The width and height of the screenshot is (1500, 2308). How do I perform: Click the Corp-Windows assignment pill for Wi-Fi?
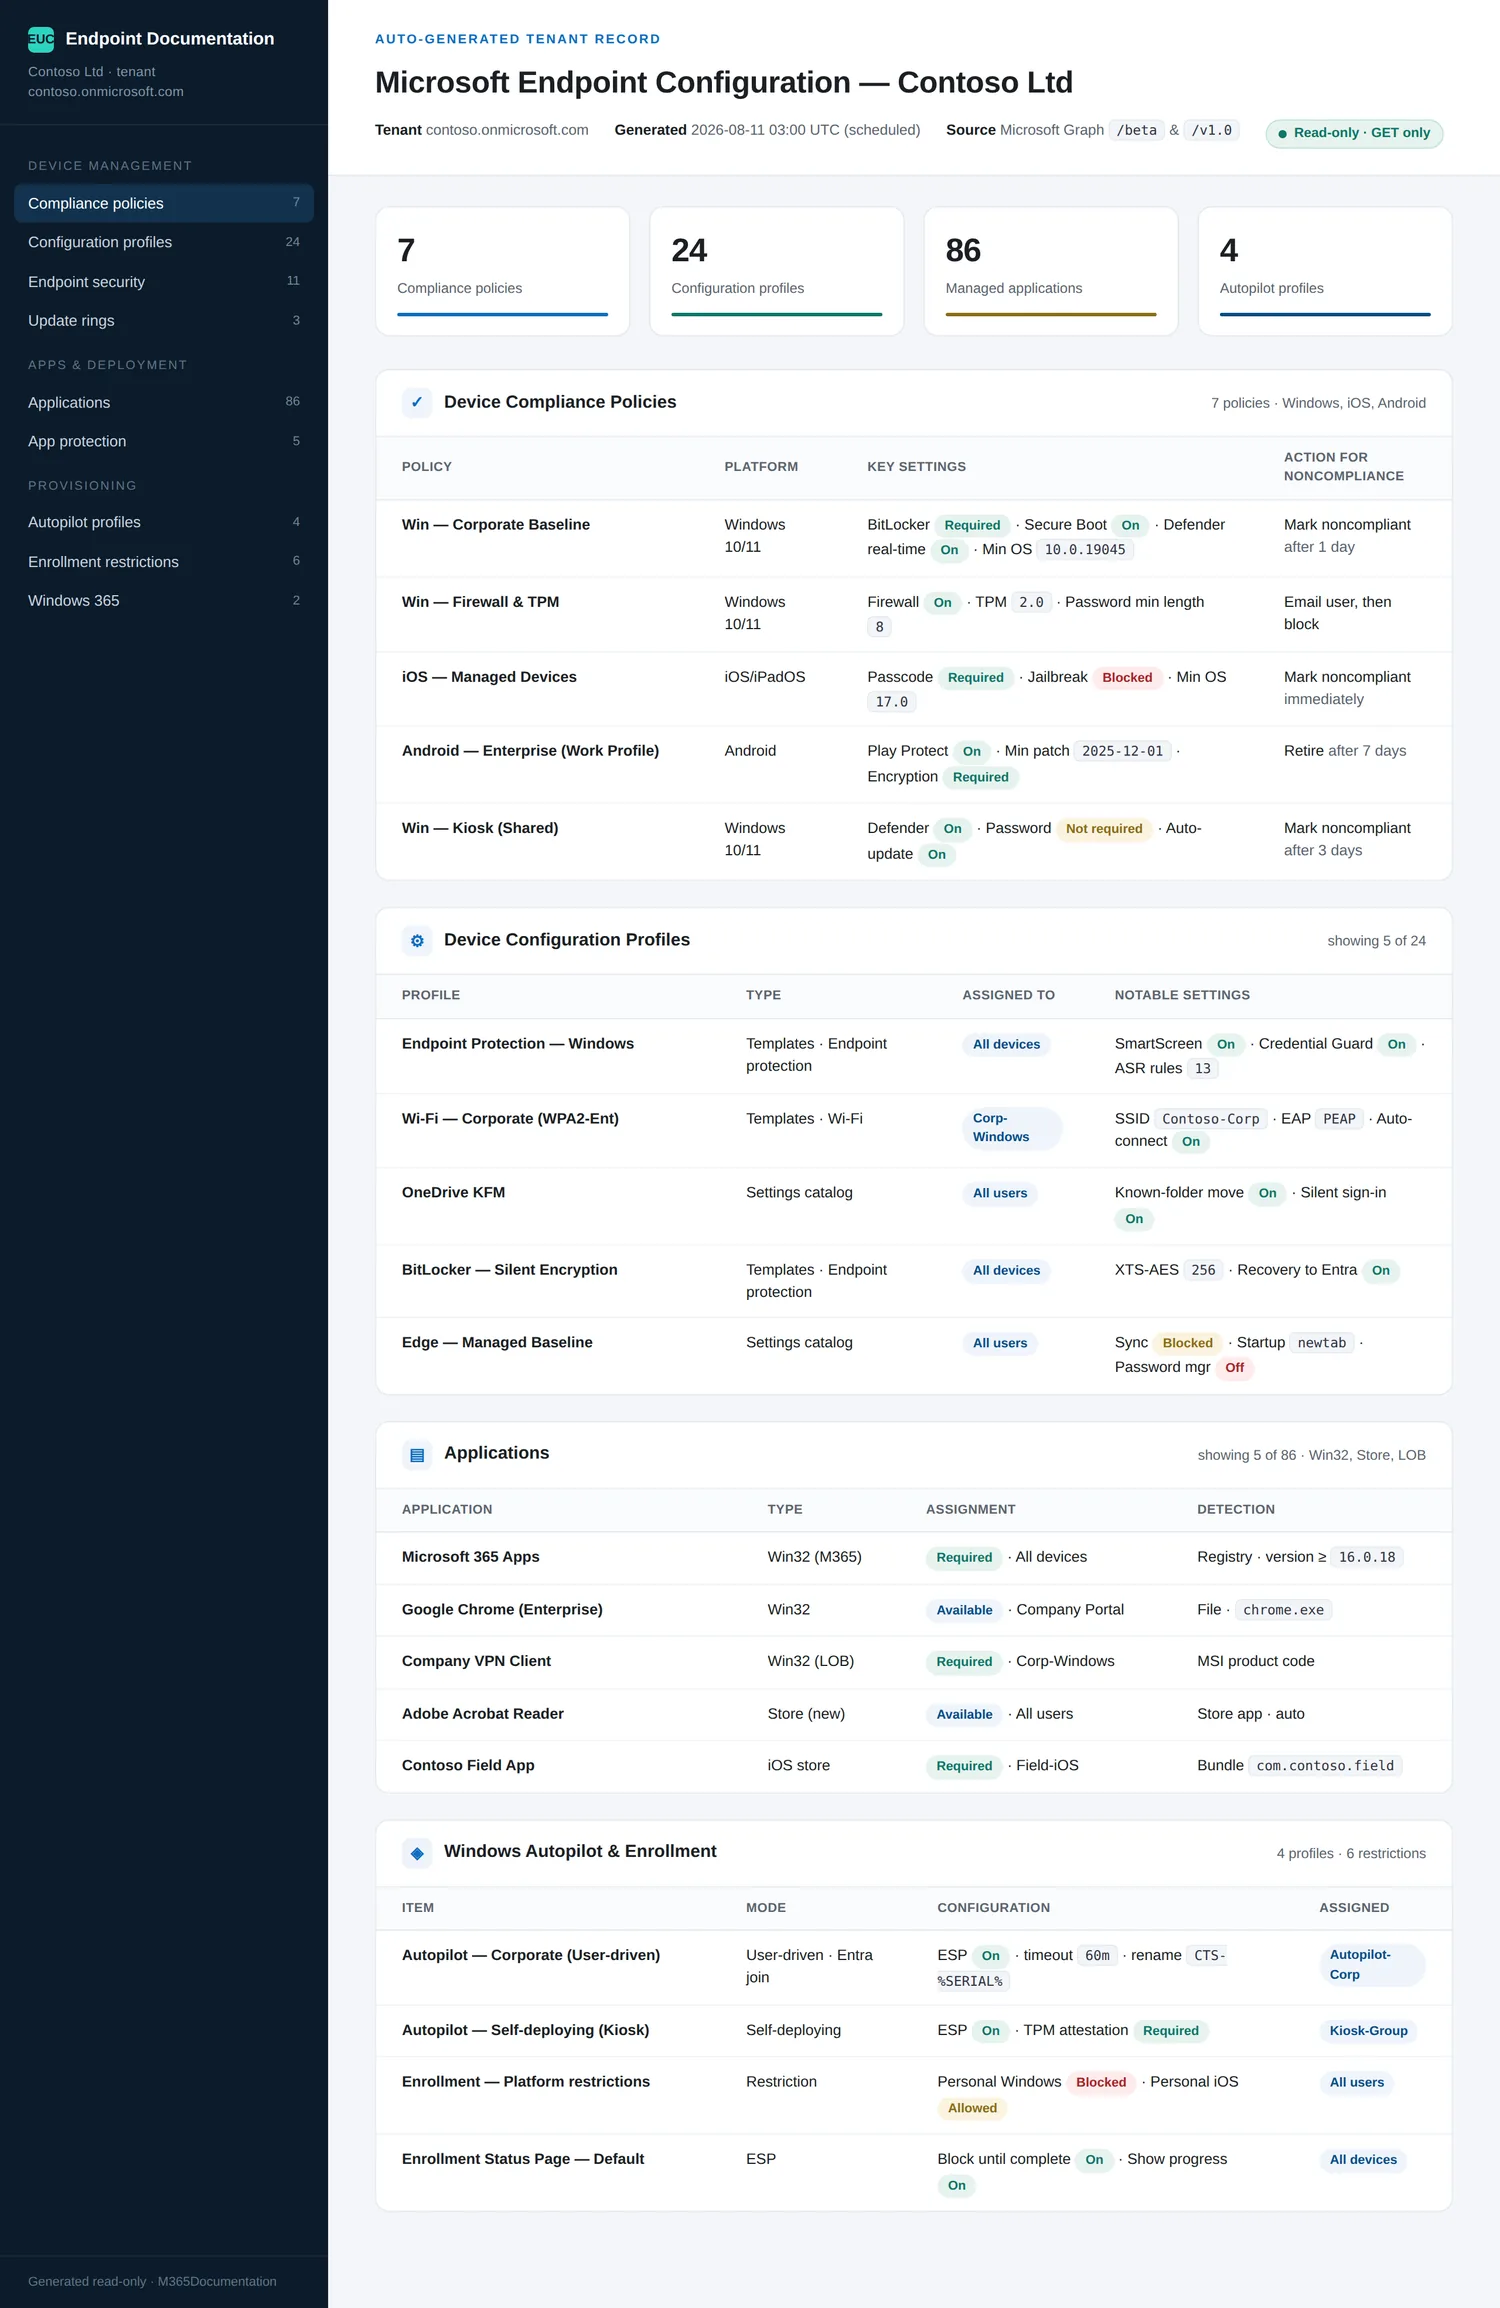[x=1012, y=1128]
